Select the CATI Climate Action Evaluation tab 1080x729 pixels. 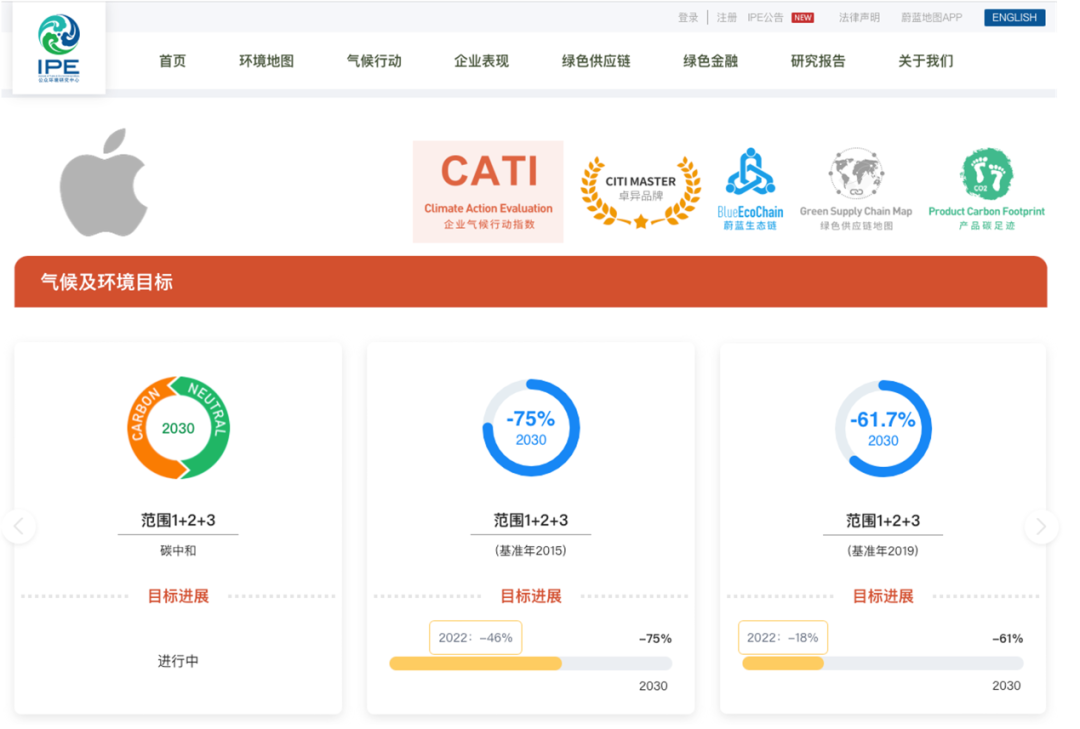[x=488, y=192]
